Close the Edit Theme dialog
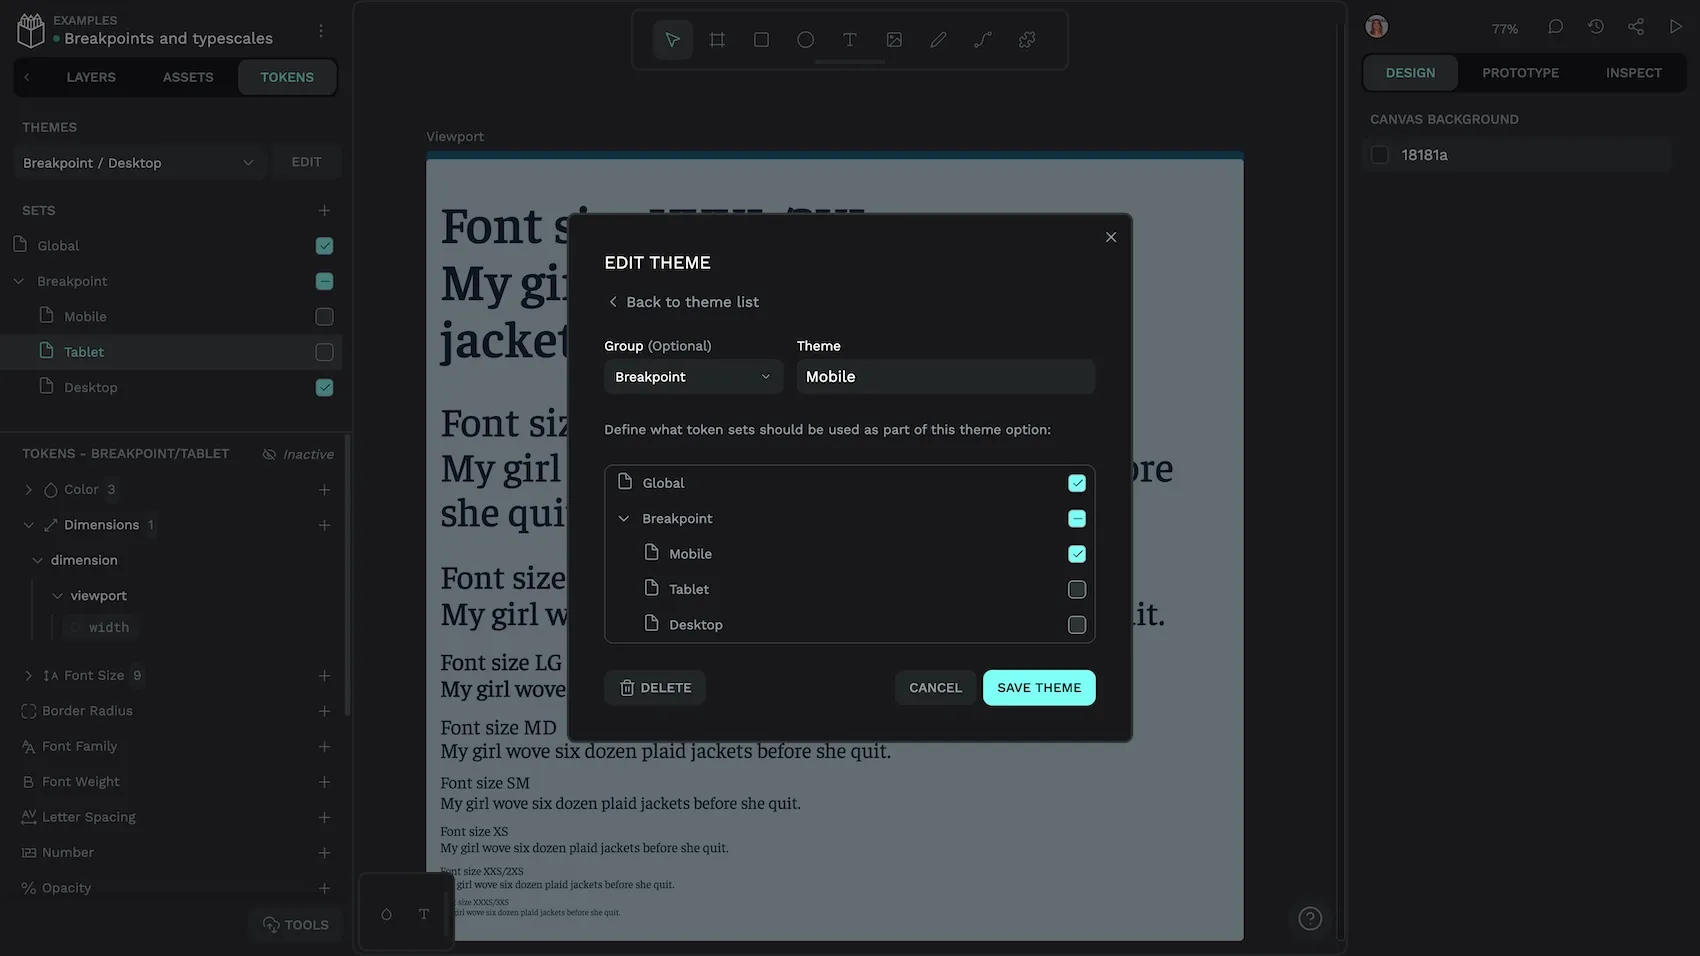This screenshot has width=1700, height=956. click(1111, 237)
